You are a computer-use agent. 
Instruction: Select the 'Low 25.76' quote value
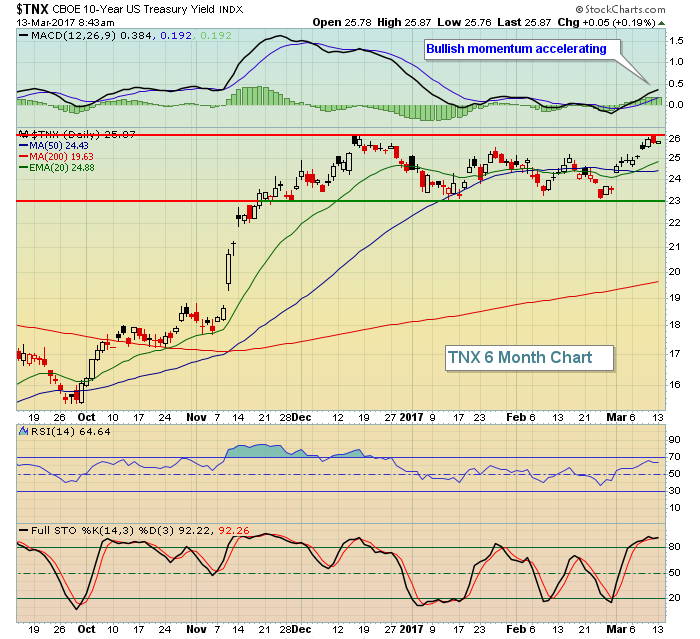pyautogui.click(x=464, y=22)
